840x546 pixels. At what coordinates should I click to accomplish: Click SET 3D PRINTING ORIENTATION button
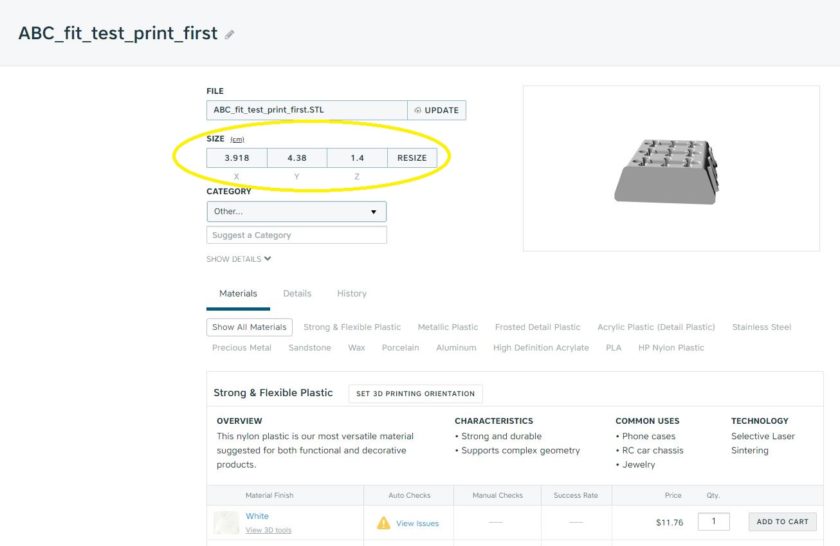click(415, 394)
